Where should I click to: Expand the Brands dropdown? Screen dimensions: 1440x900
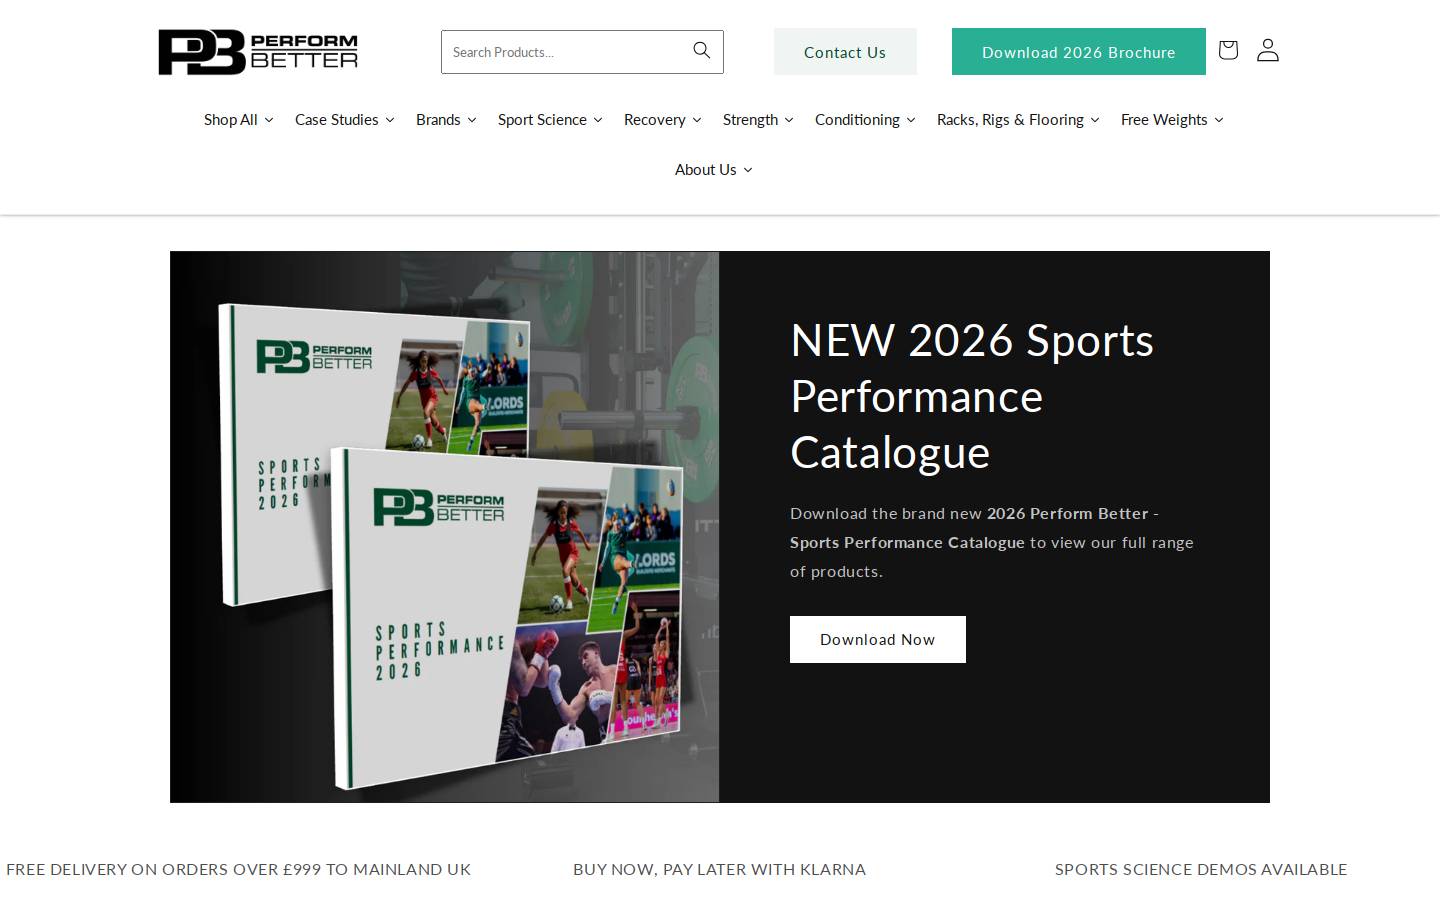tap(446, 120)
